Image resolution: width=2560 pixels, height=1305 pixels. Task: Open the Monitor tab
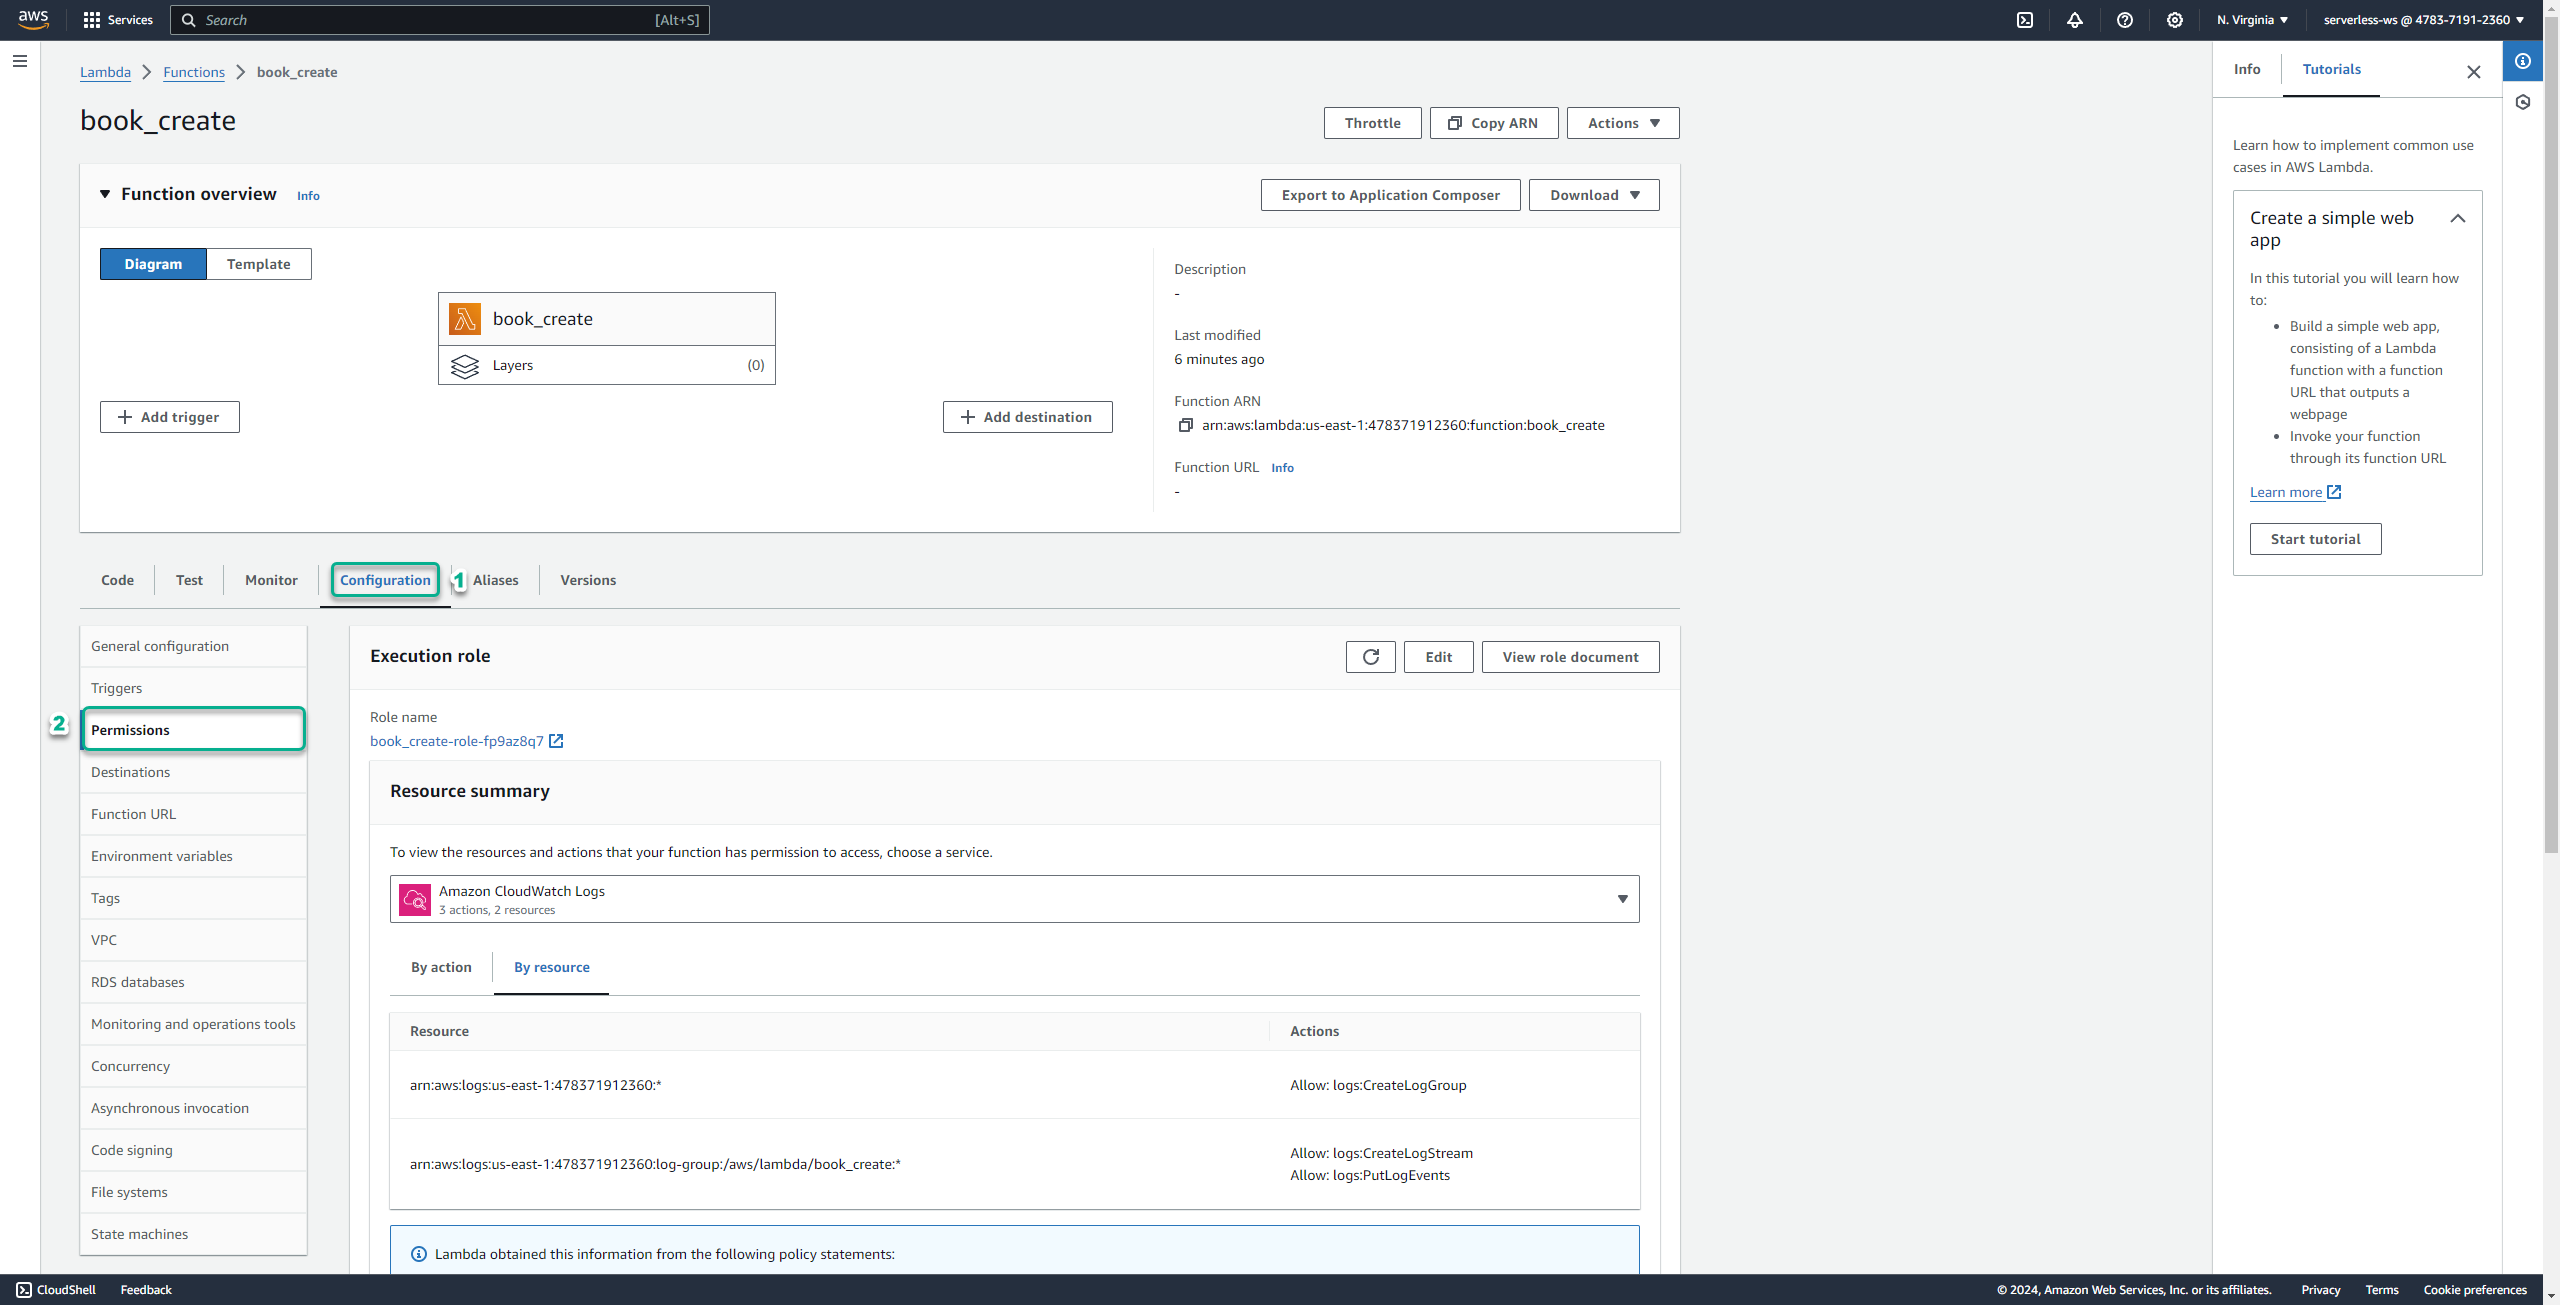click(x=271, y=580)
